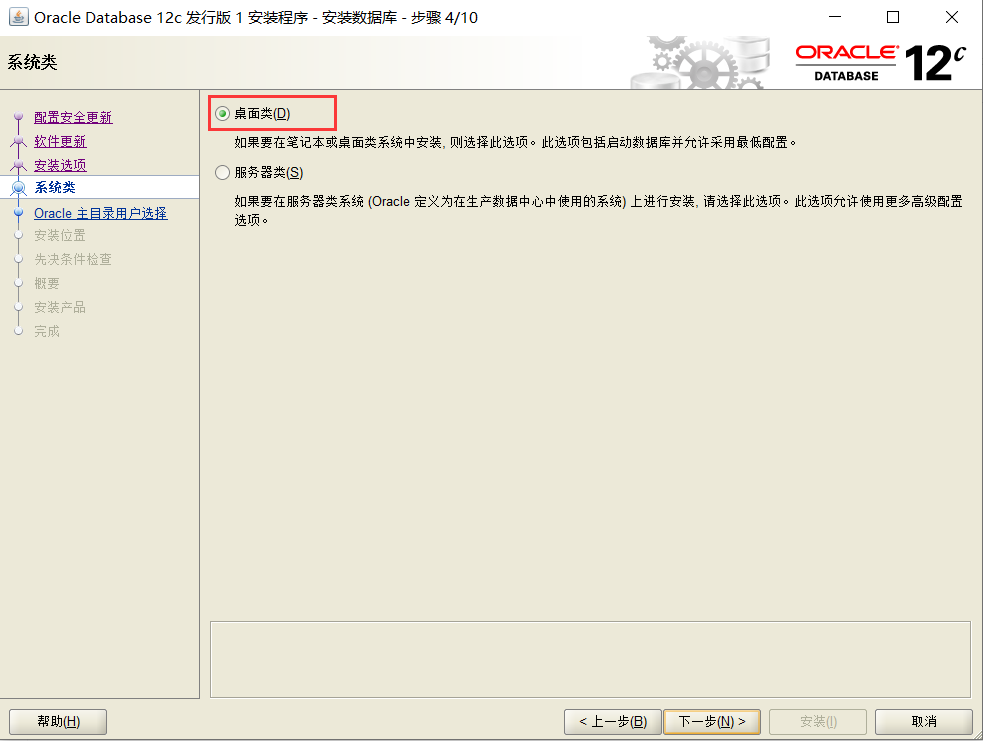The width and height of the screenshot is (983, 741).
Task: Click the step bullet beside Oracle 主目录用户选择
Action: point(19,213)
